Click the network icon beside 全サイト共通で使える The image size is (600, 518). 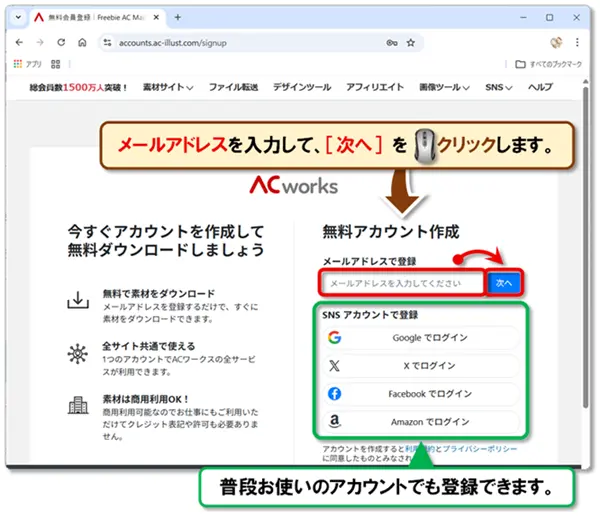pos(78,354)
